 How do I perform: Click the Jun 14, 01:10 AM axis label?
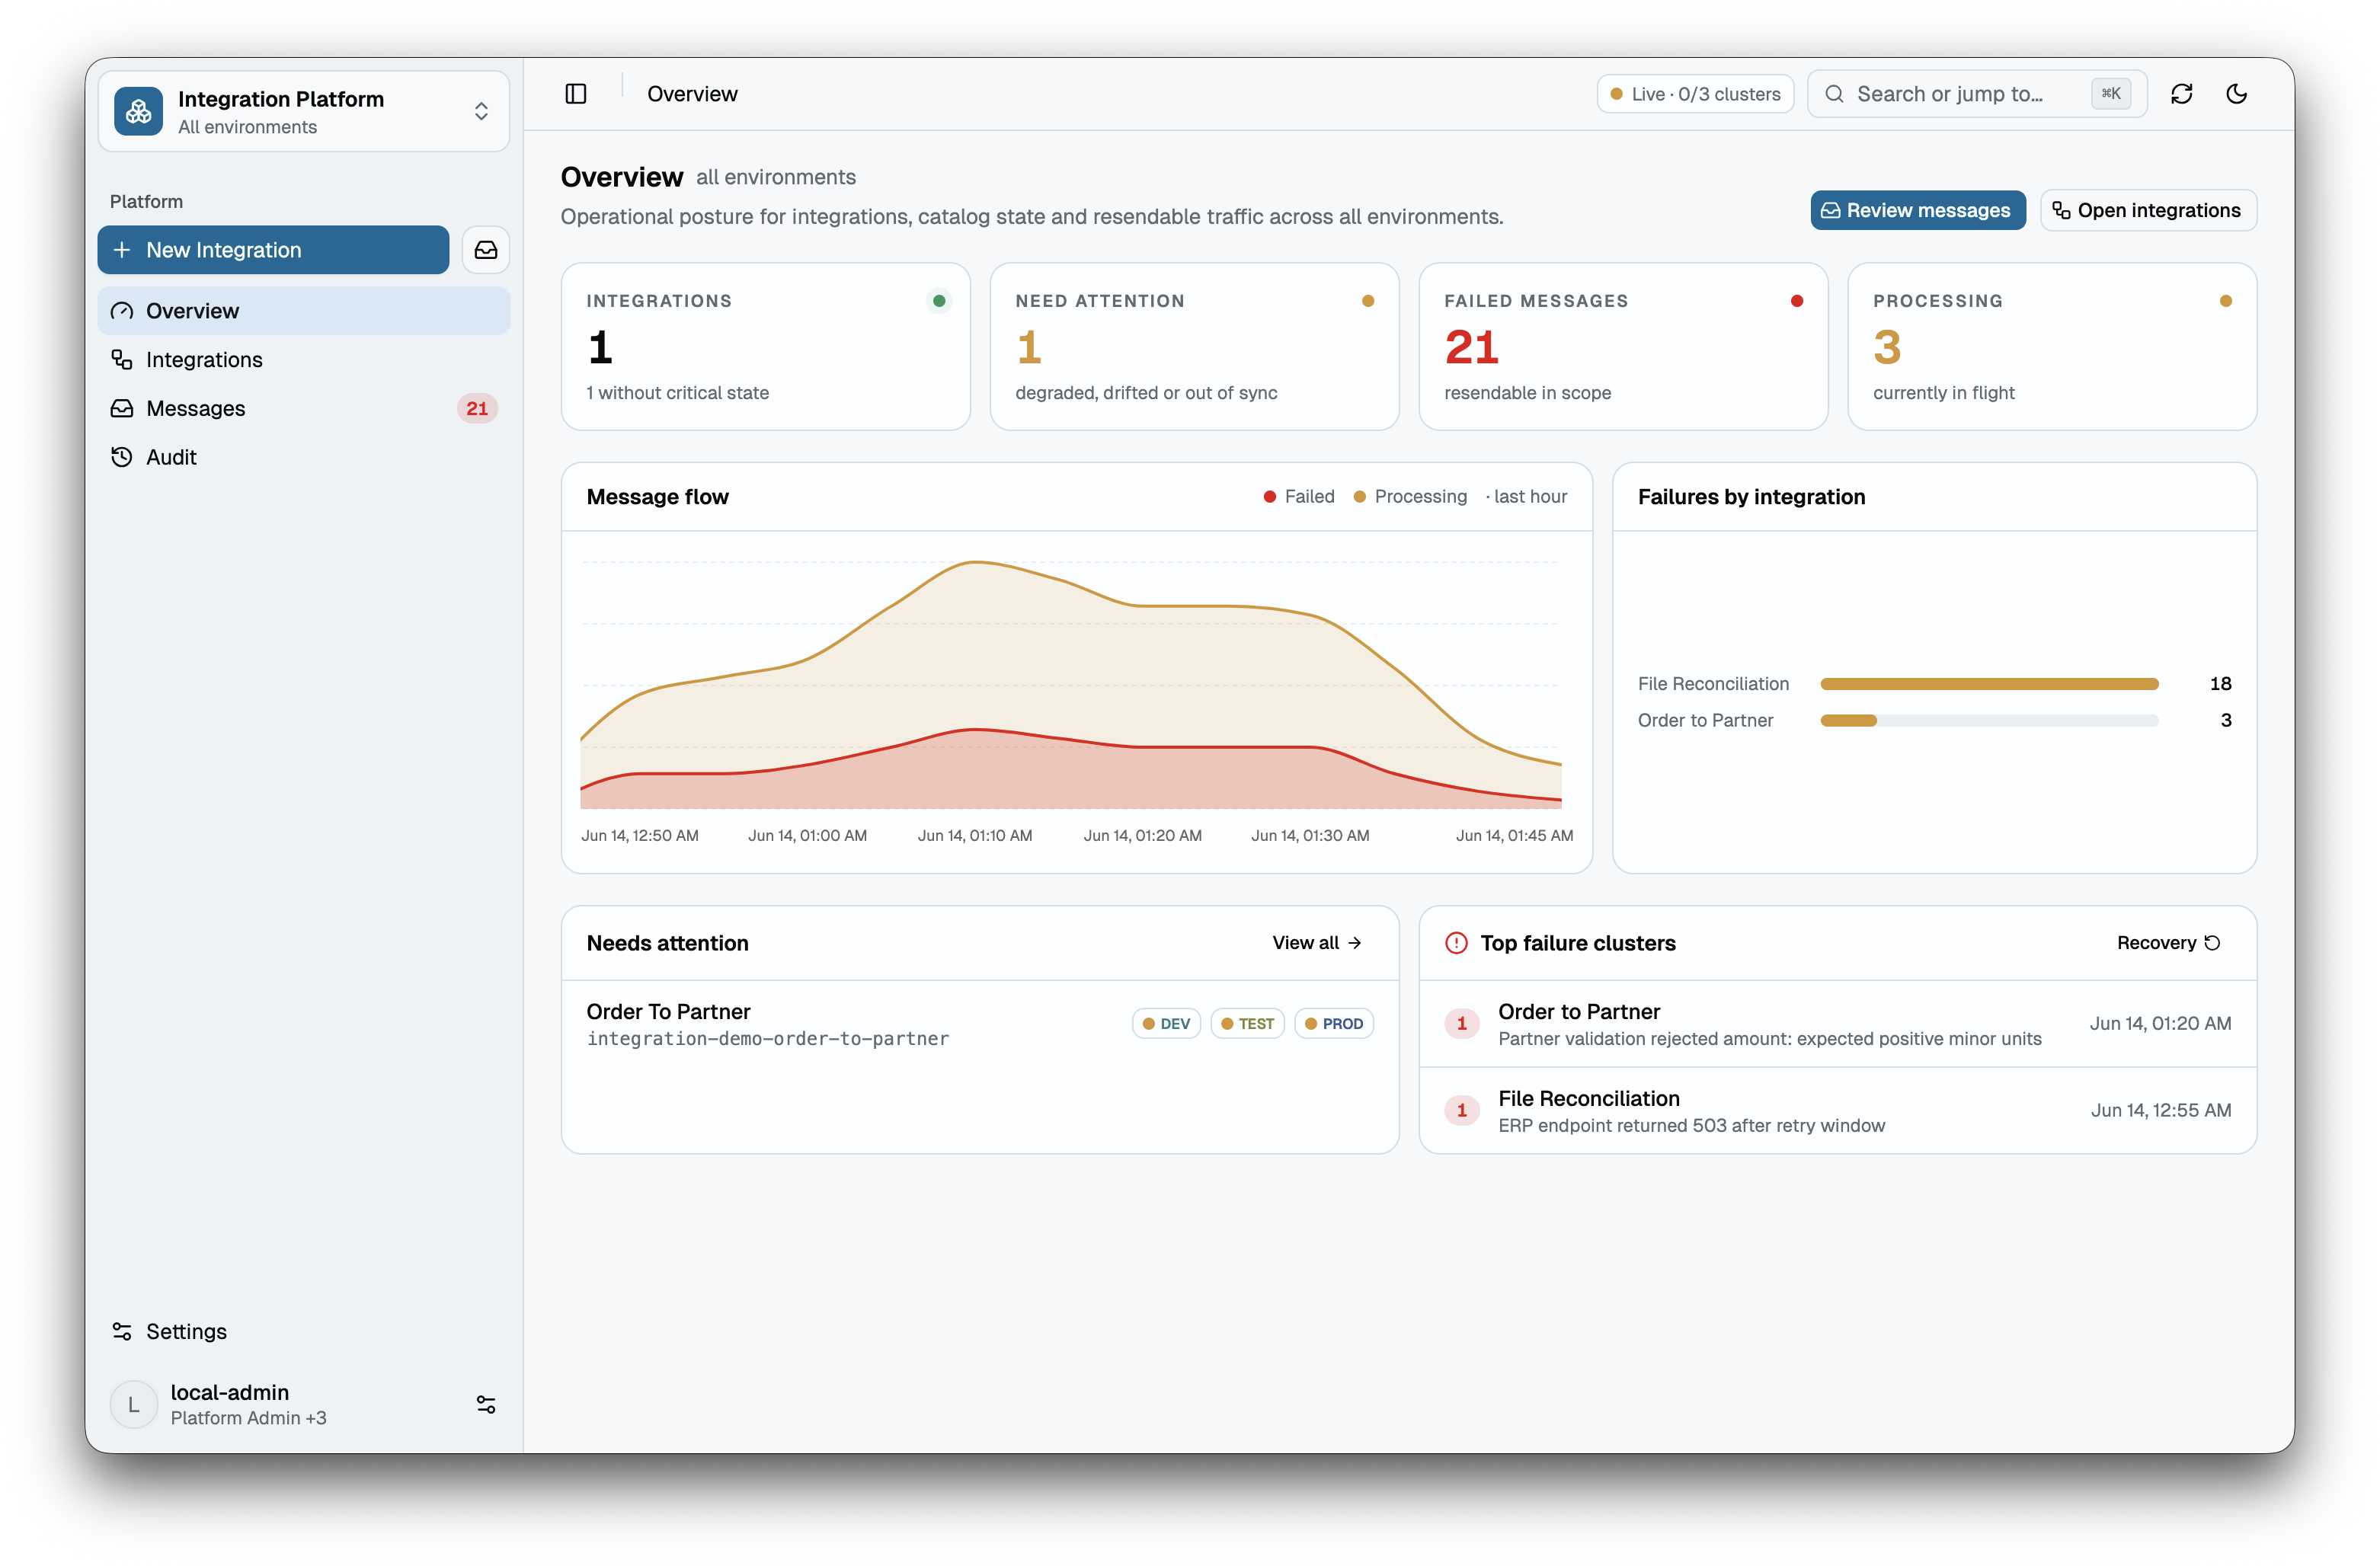tap(975, 836)
